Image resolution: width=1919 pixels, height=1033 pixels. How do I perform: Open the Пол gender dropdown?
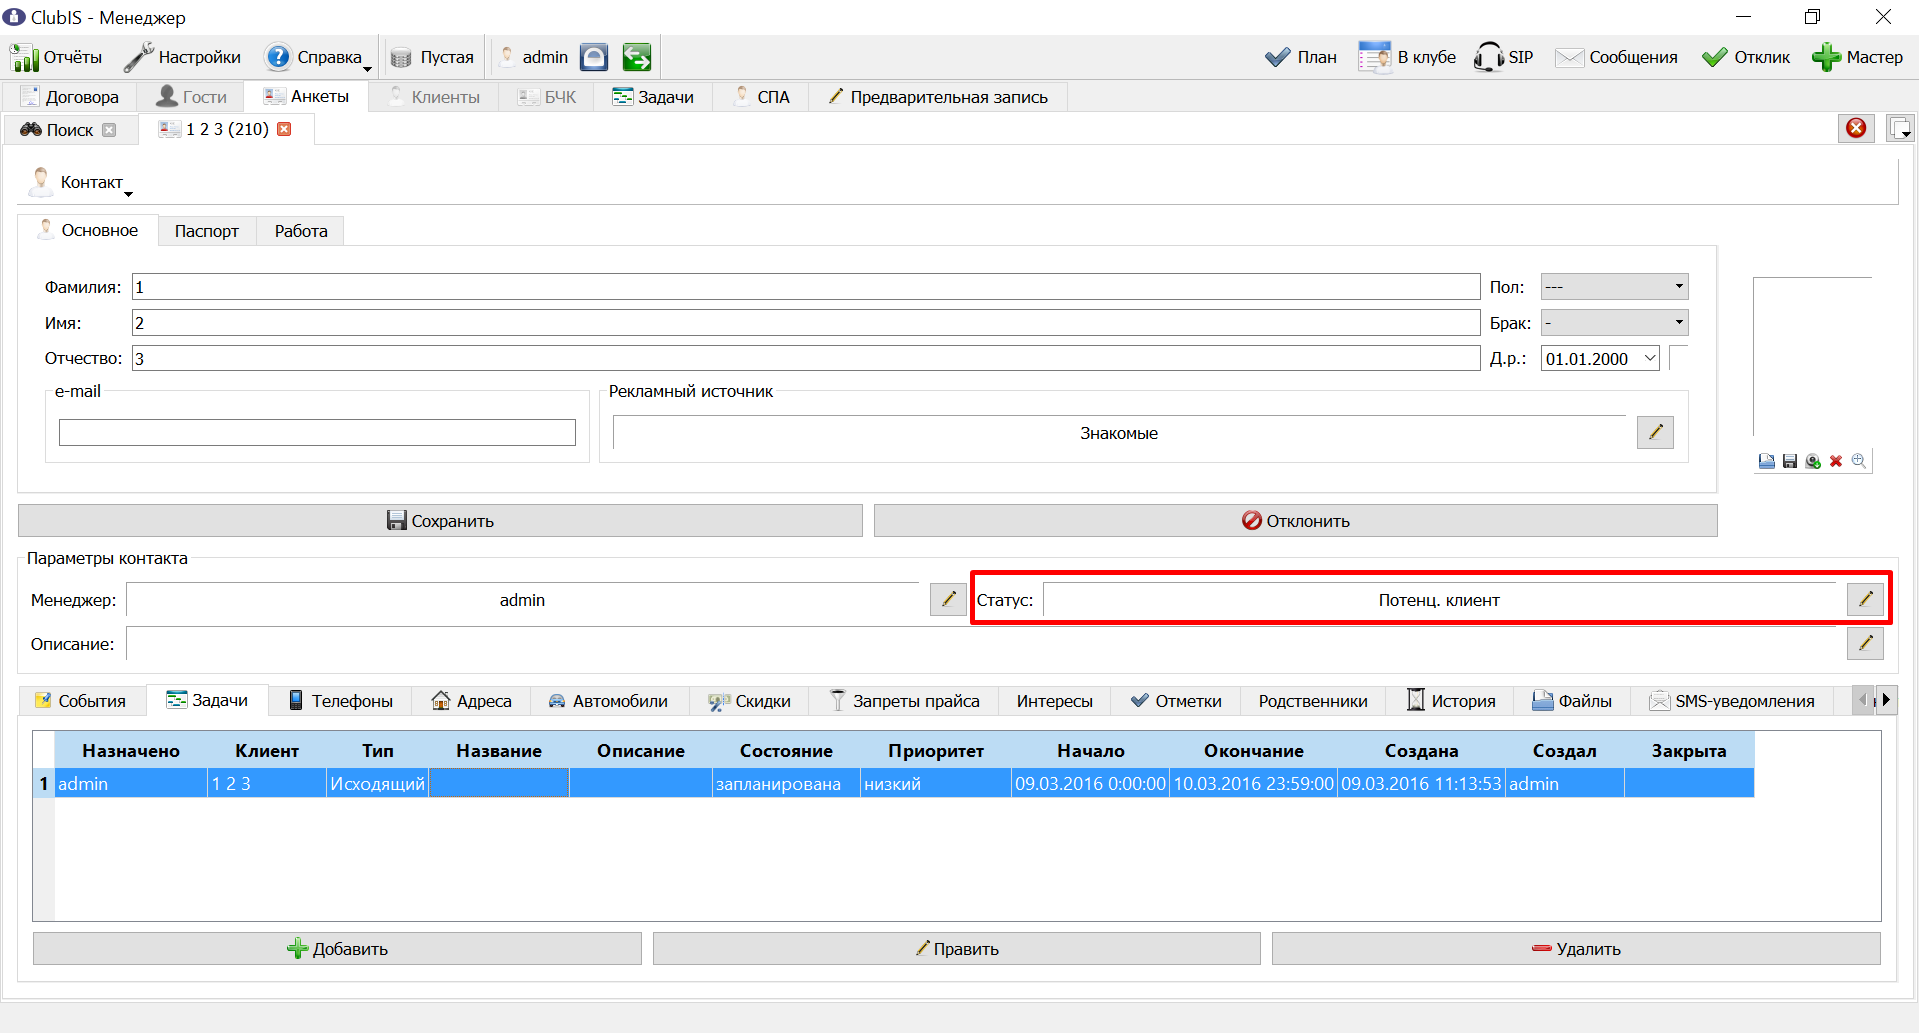(1614, 287)
